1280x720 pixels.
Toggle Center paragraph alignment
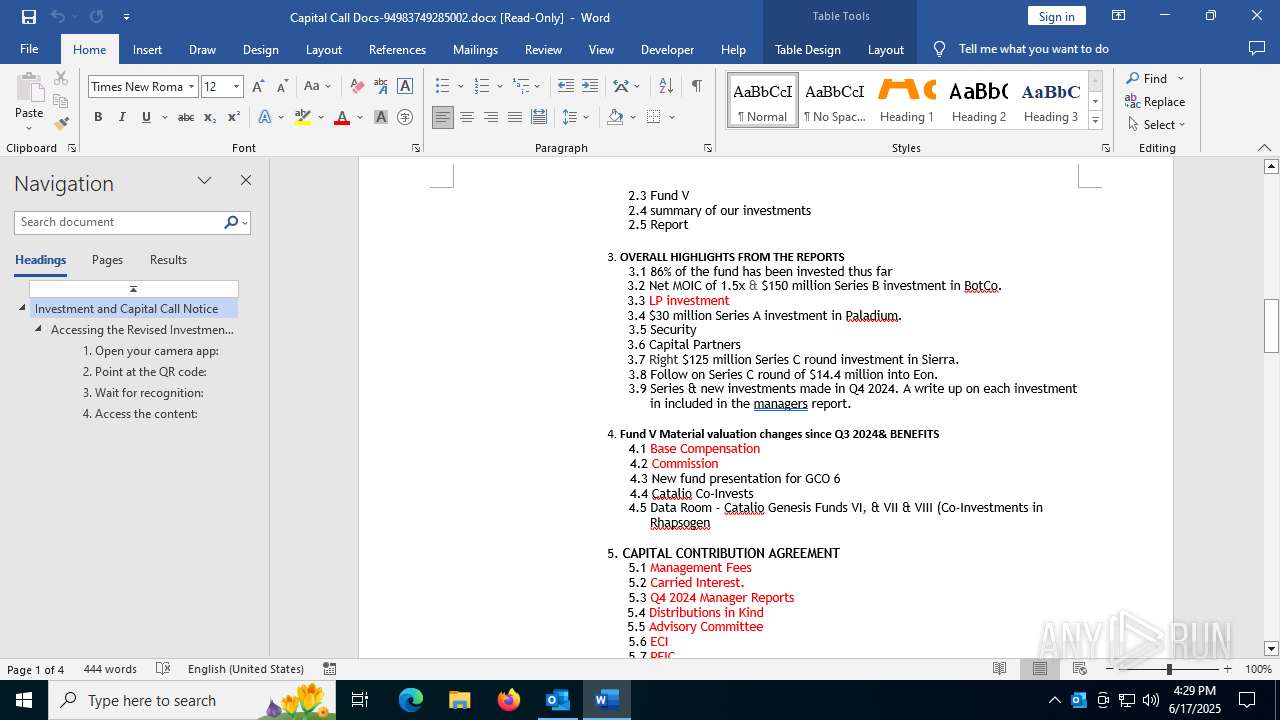(x=467, y=117)
